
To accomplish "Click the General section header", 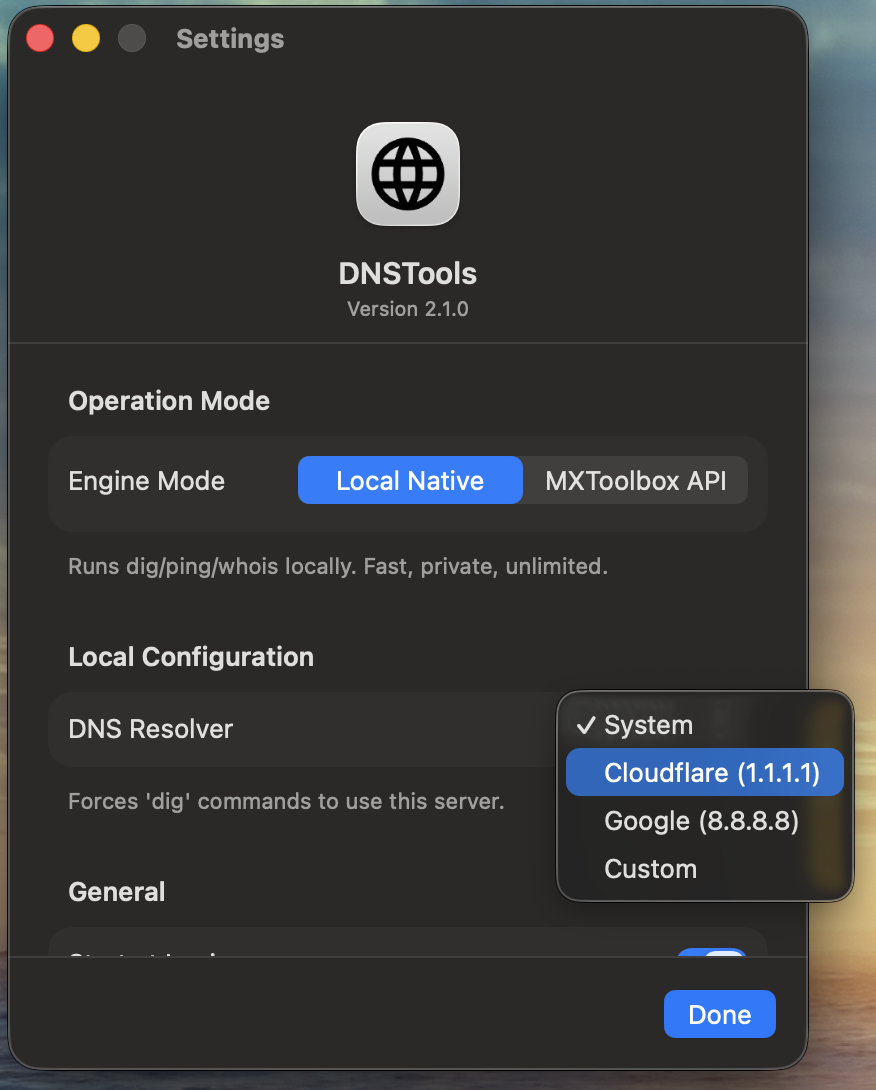I will [x=116, y=890].
